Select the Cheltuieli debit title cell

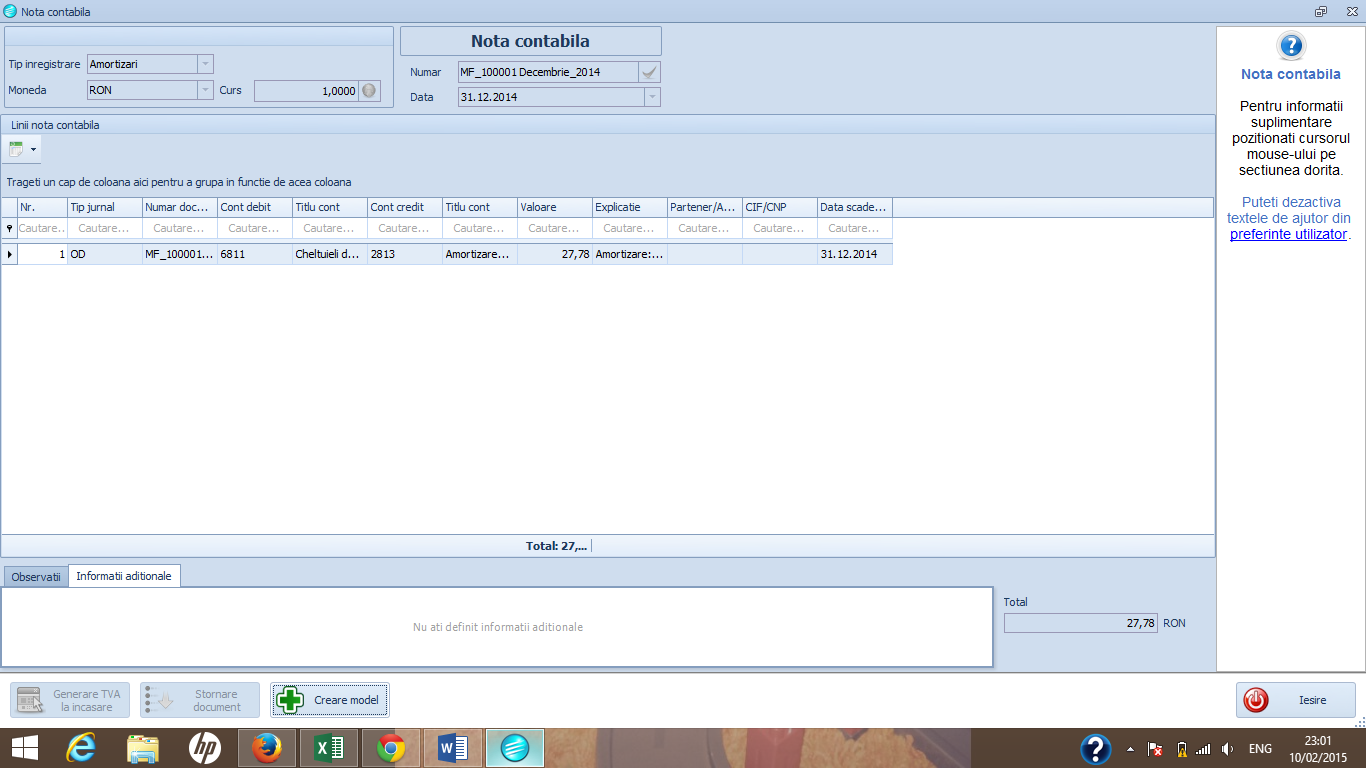click(330, 255)
